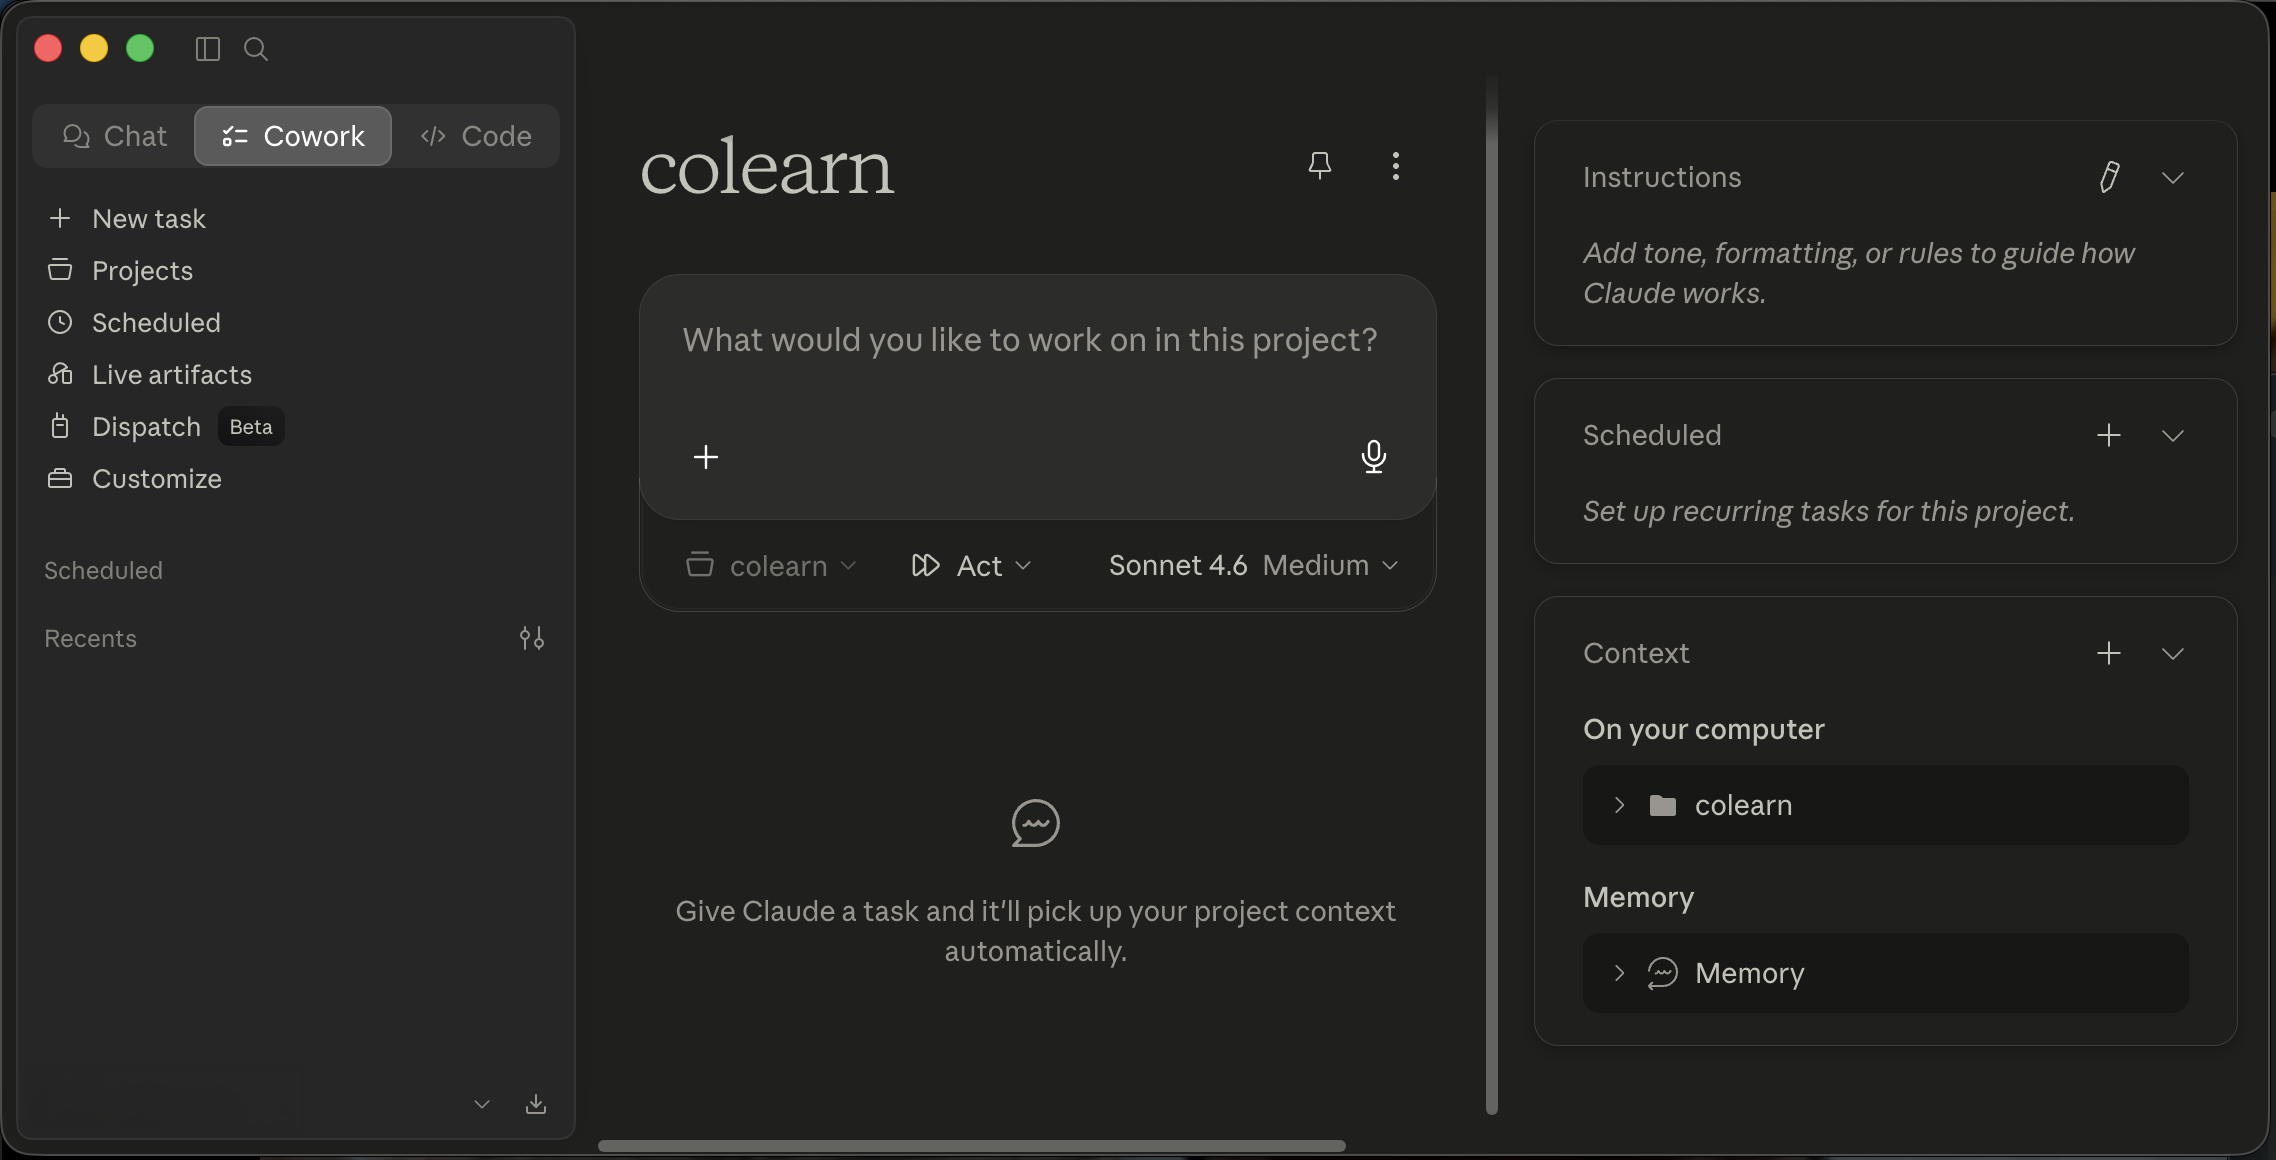The height and width of the screenshot is (1160, 2276).
Task: Switch to the Code tab
Action: 476,136
